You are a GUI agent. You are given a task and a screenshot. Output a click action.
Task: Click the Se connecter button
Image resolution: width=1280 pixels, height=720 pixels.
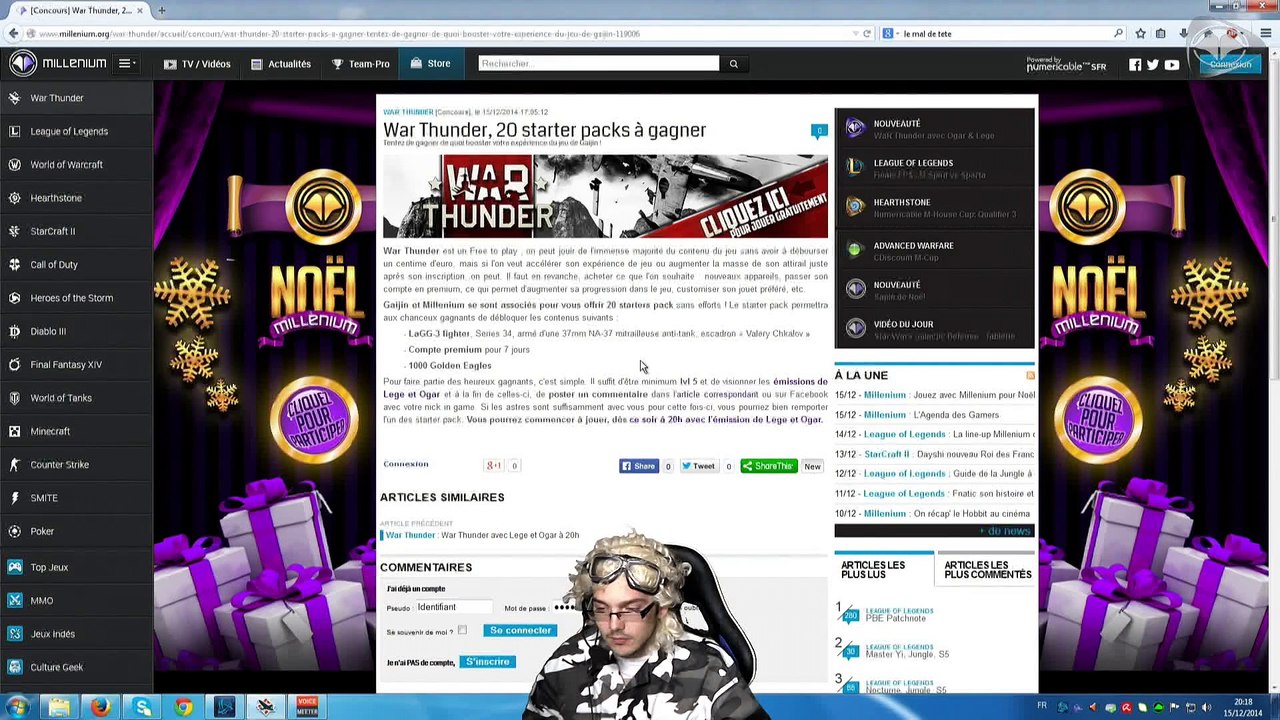tap(520, 630)
